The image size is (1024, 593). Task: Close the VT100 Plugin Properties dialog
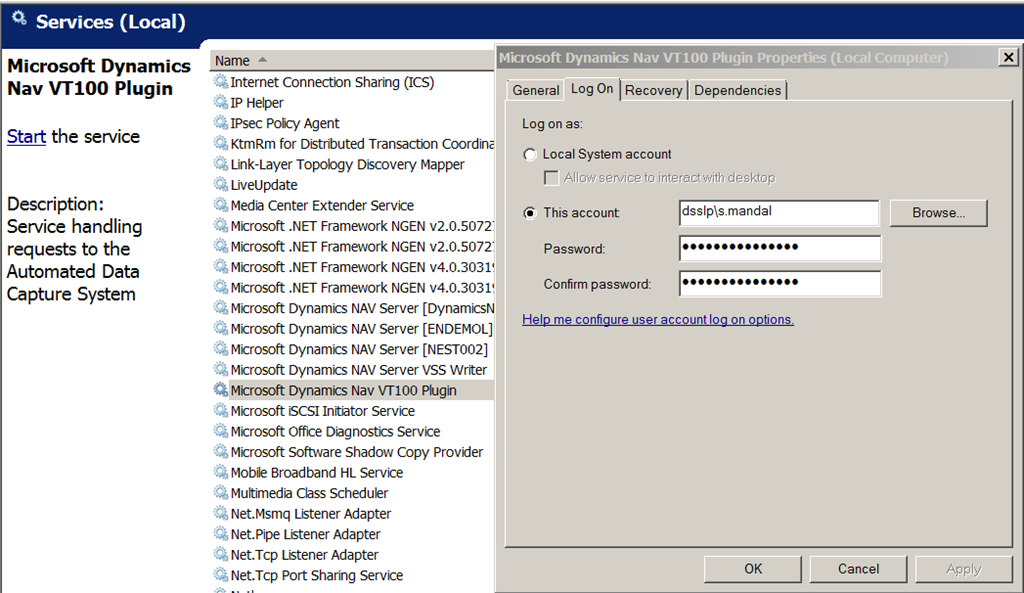1008,57
